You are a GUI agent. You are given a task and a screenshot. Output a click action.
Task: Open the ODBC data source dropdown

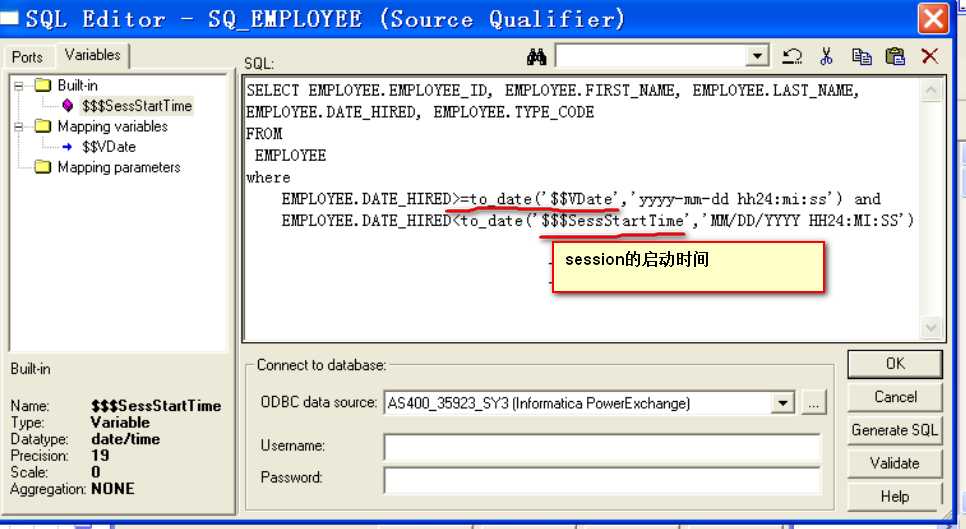point(782,403)
